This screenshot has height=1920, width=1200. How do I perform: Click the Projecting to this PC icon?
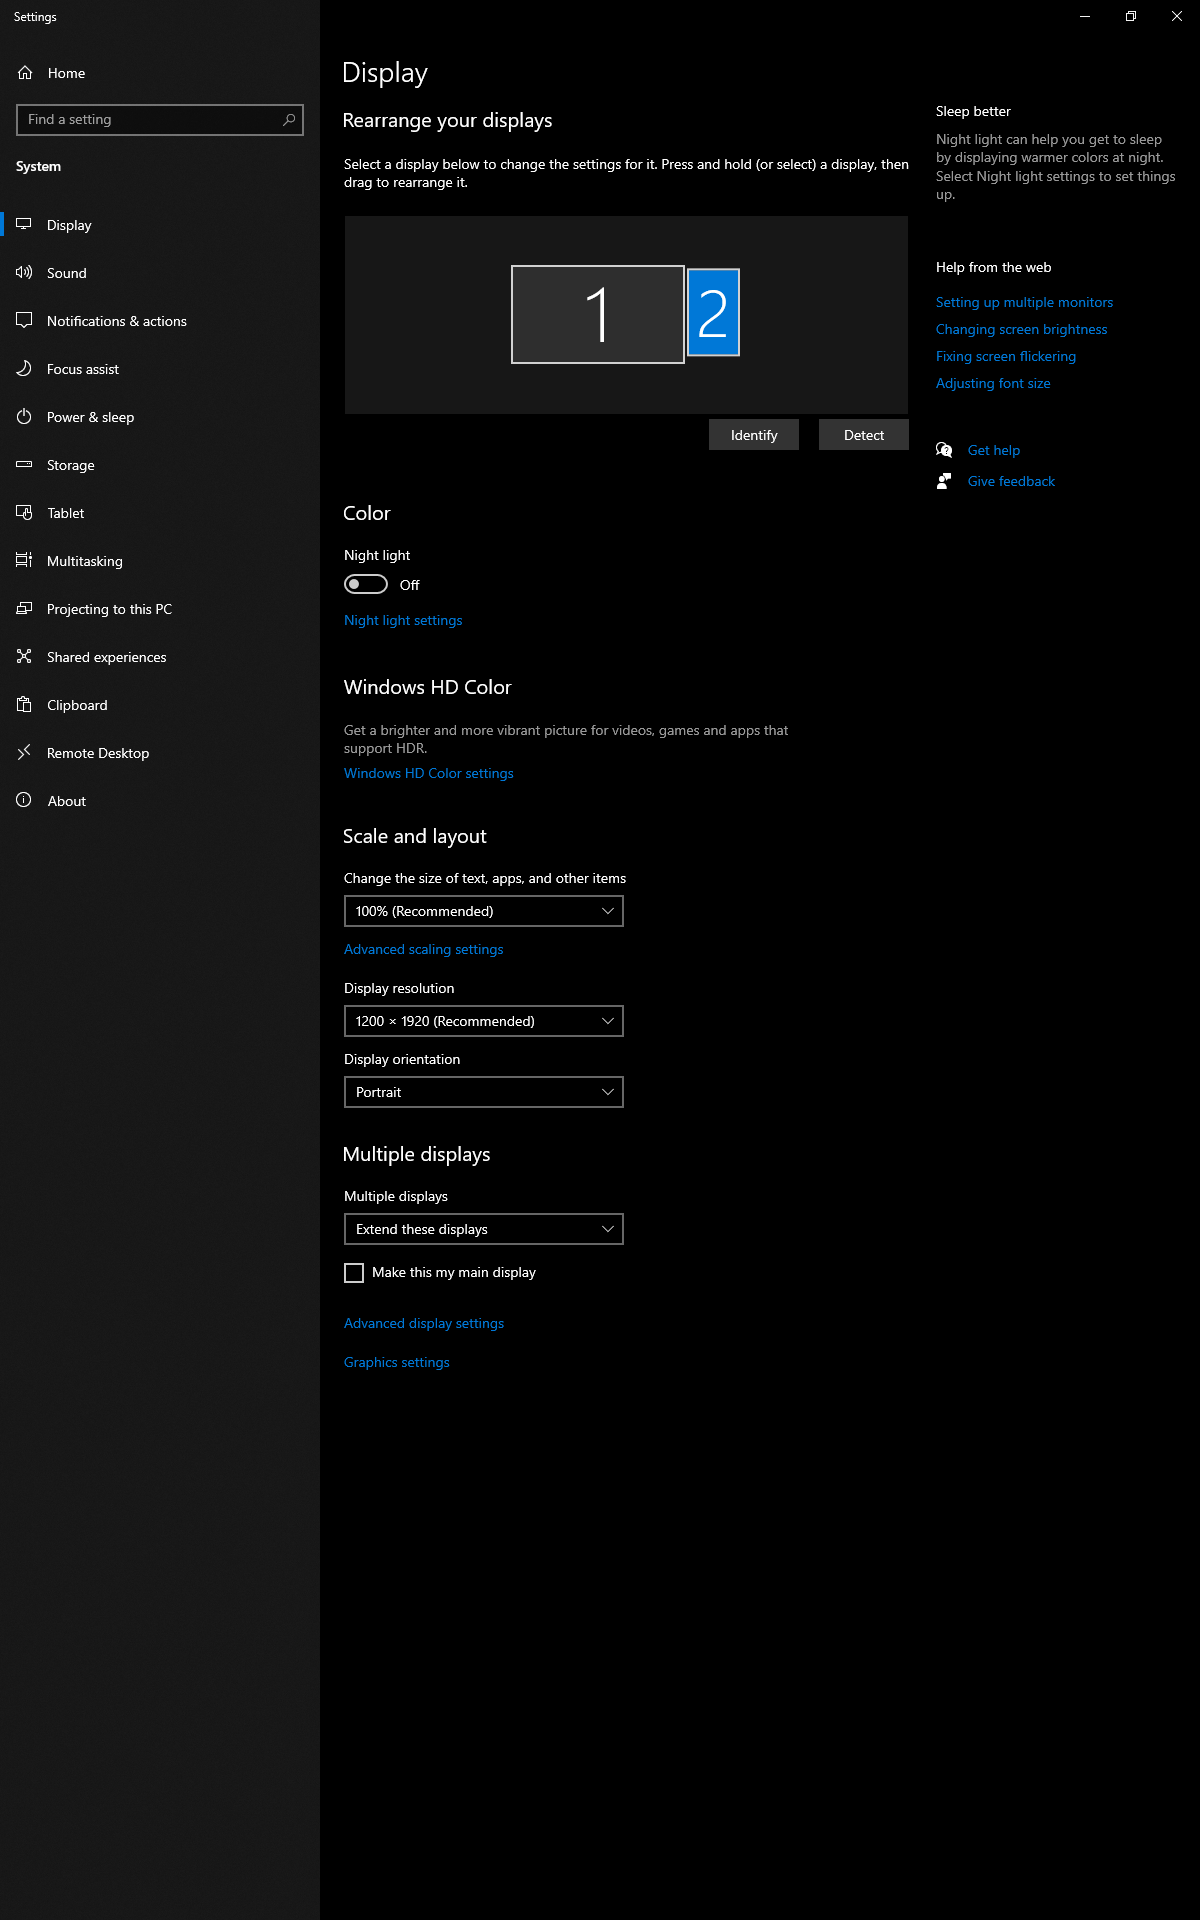(x=24, y=608)
